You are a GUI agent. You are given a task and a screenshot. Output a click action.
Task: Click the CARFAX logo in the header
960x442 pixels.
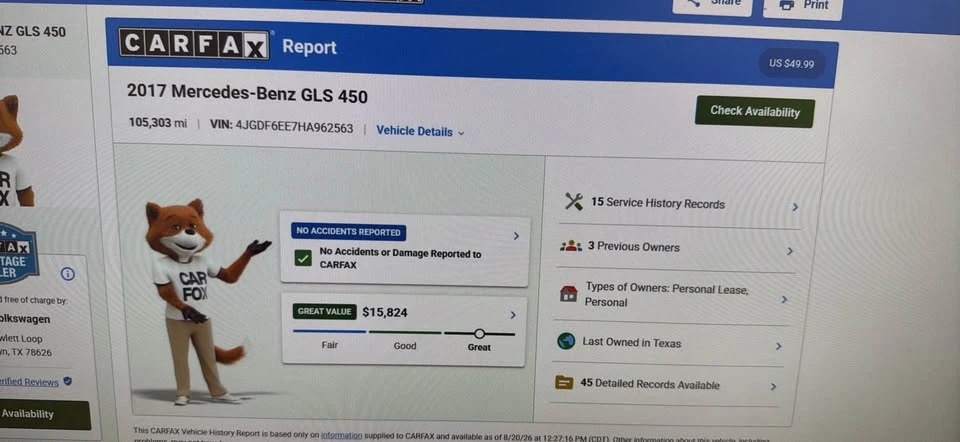click(x=194, y=43)
